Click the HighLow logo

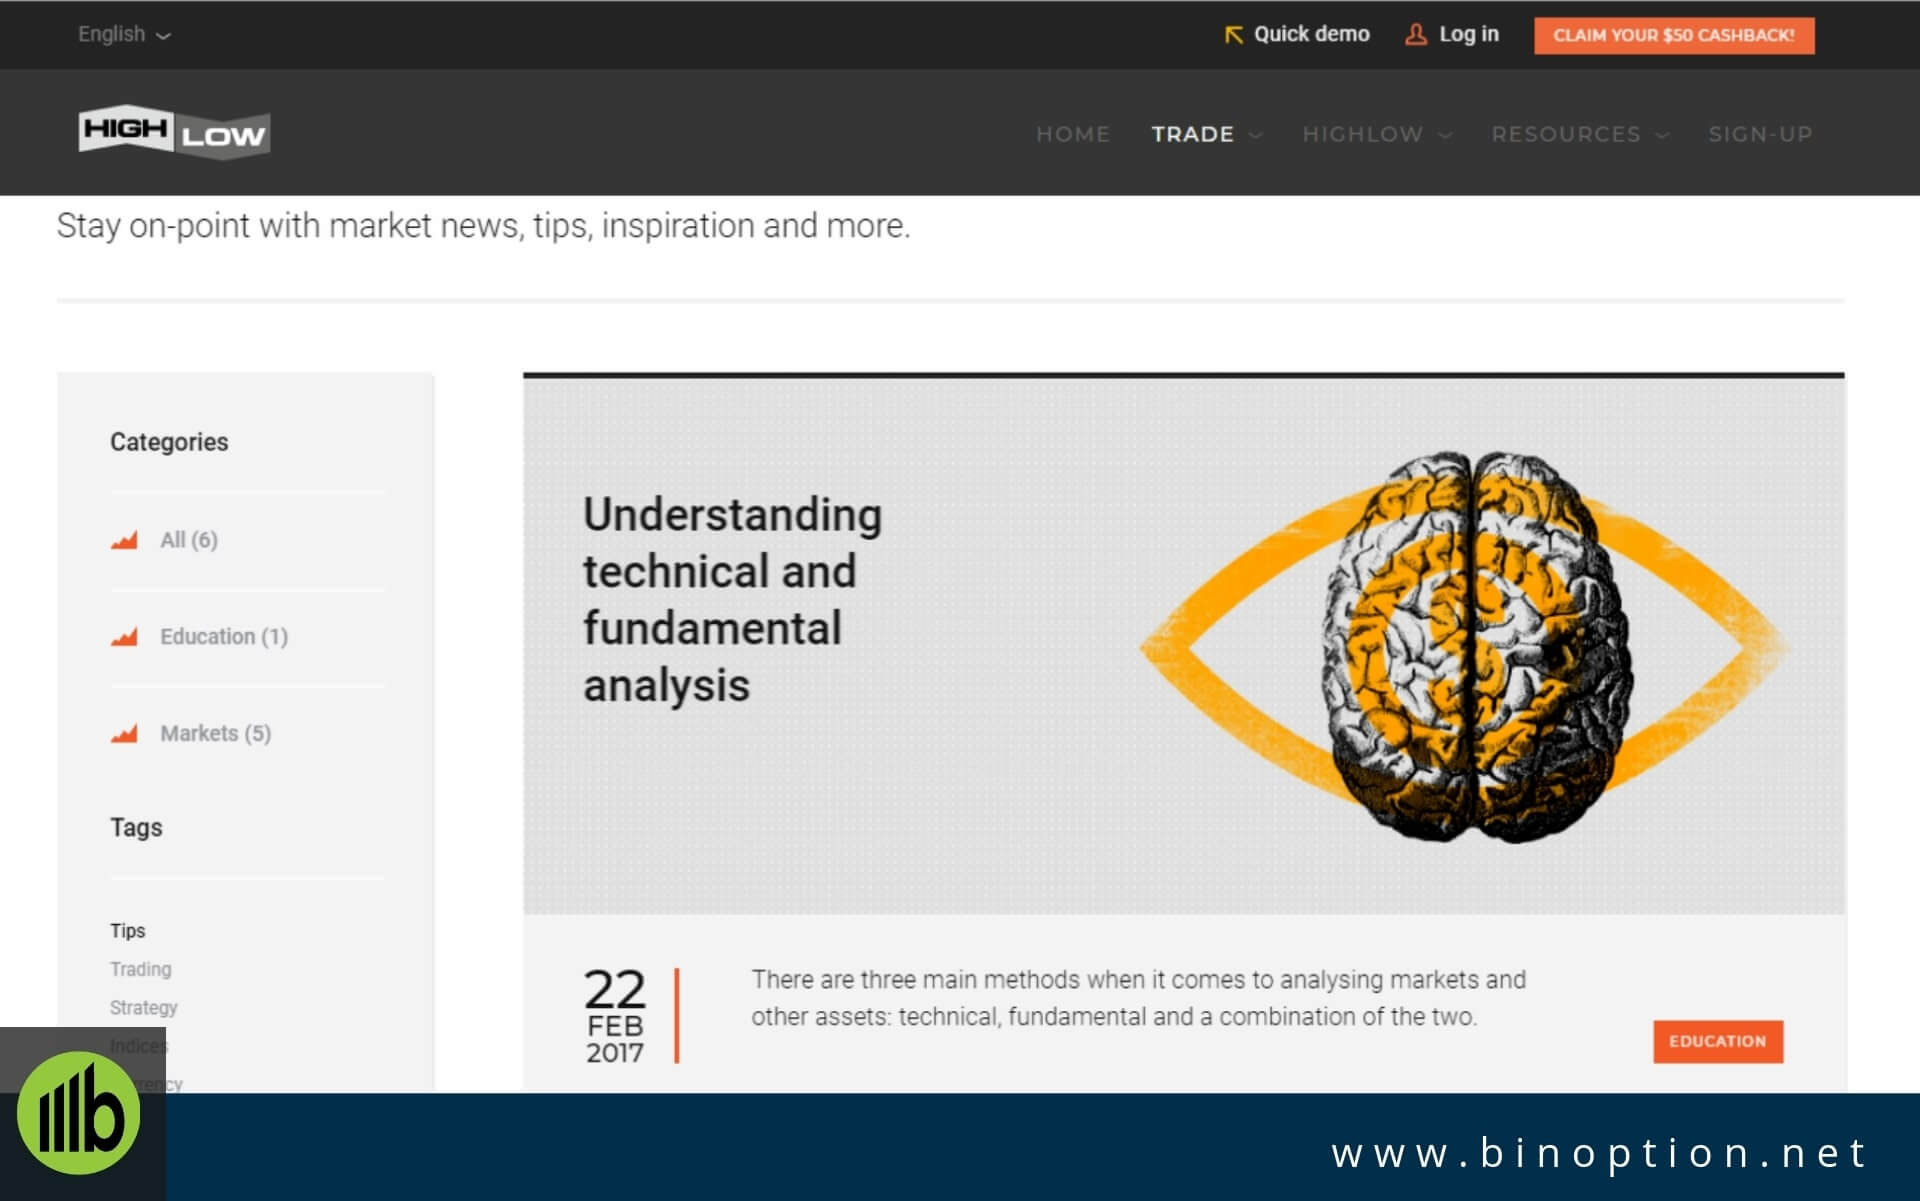click(174, 131)
